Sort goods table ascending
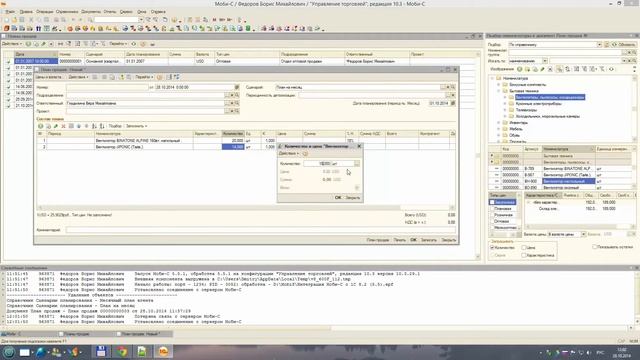640x360 pixels. (94, 126)
